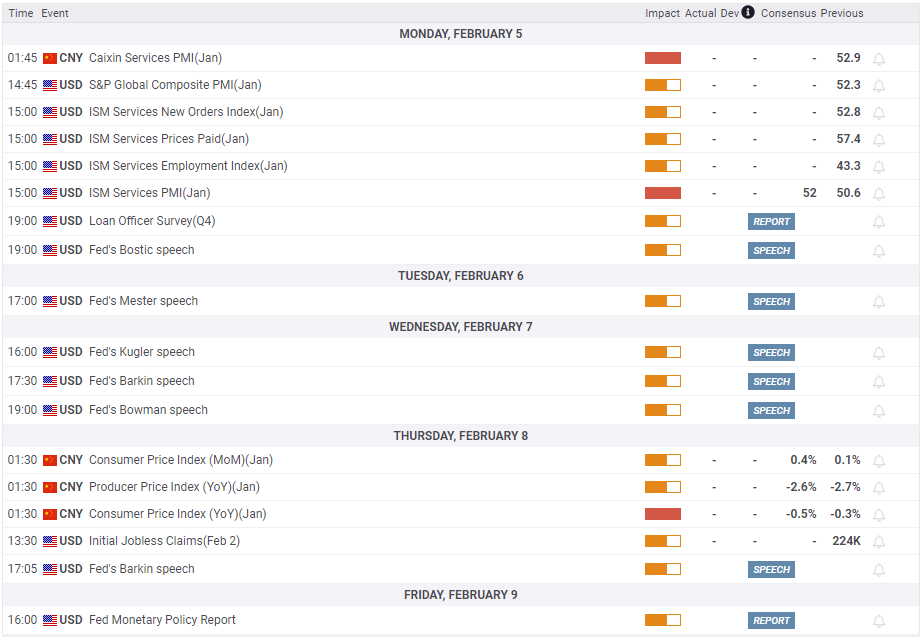Click bell icon for Loan Officer Survey
The width and height of the screenshot is (922, 637).
(878, 222)
